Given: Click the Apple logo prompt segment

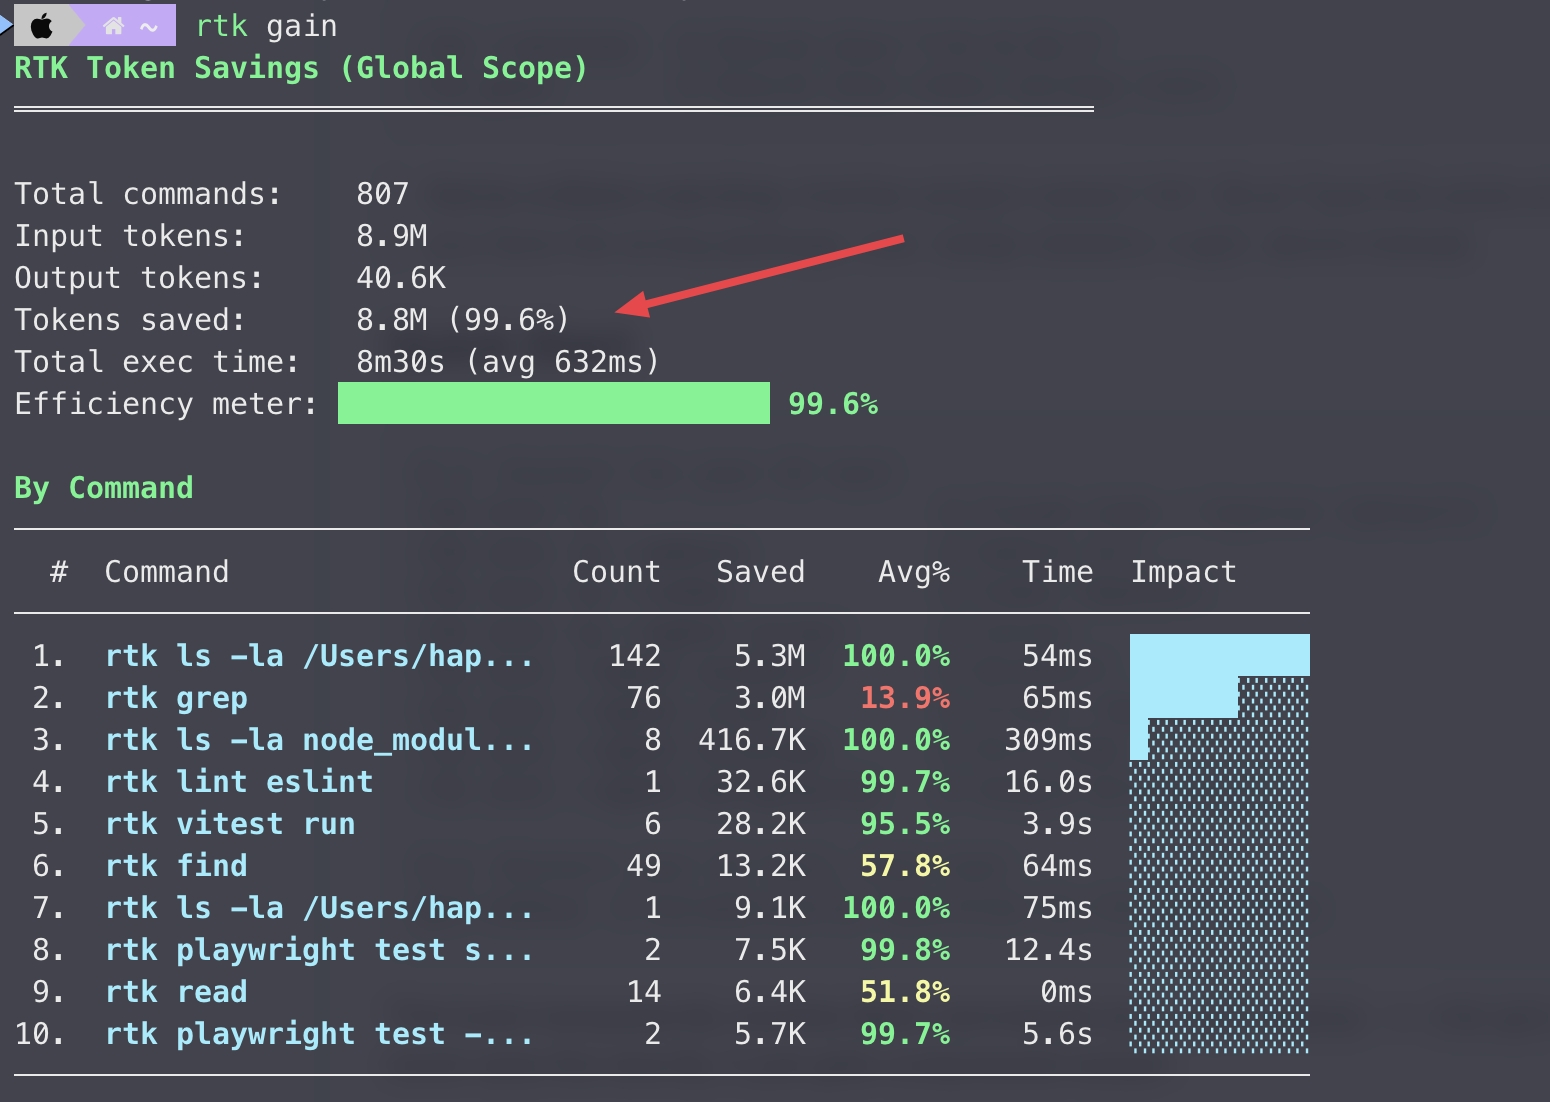Looking at the screenshot, I should pyautogui.click(x=42, y=26).
